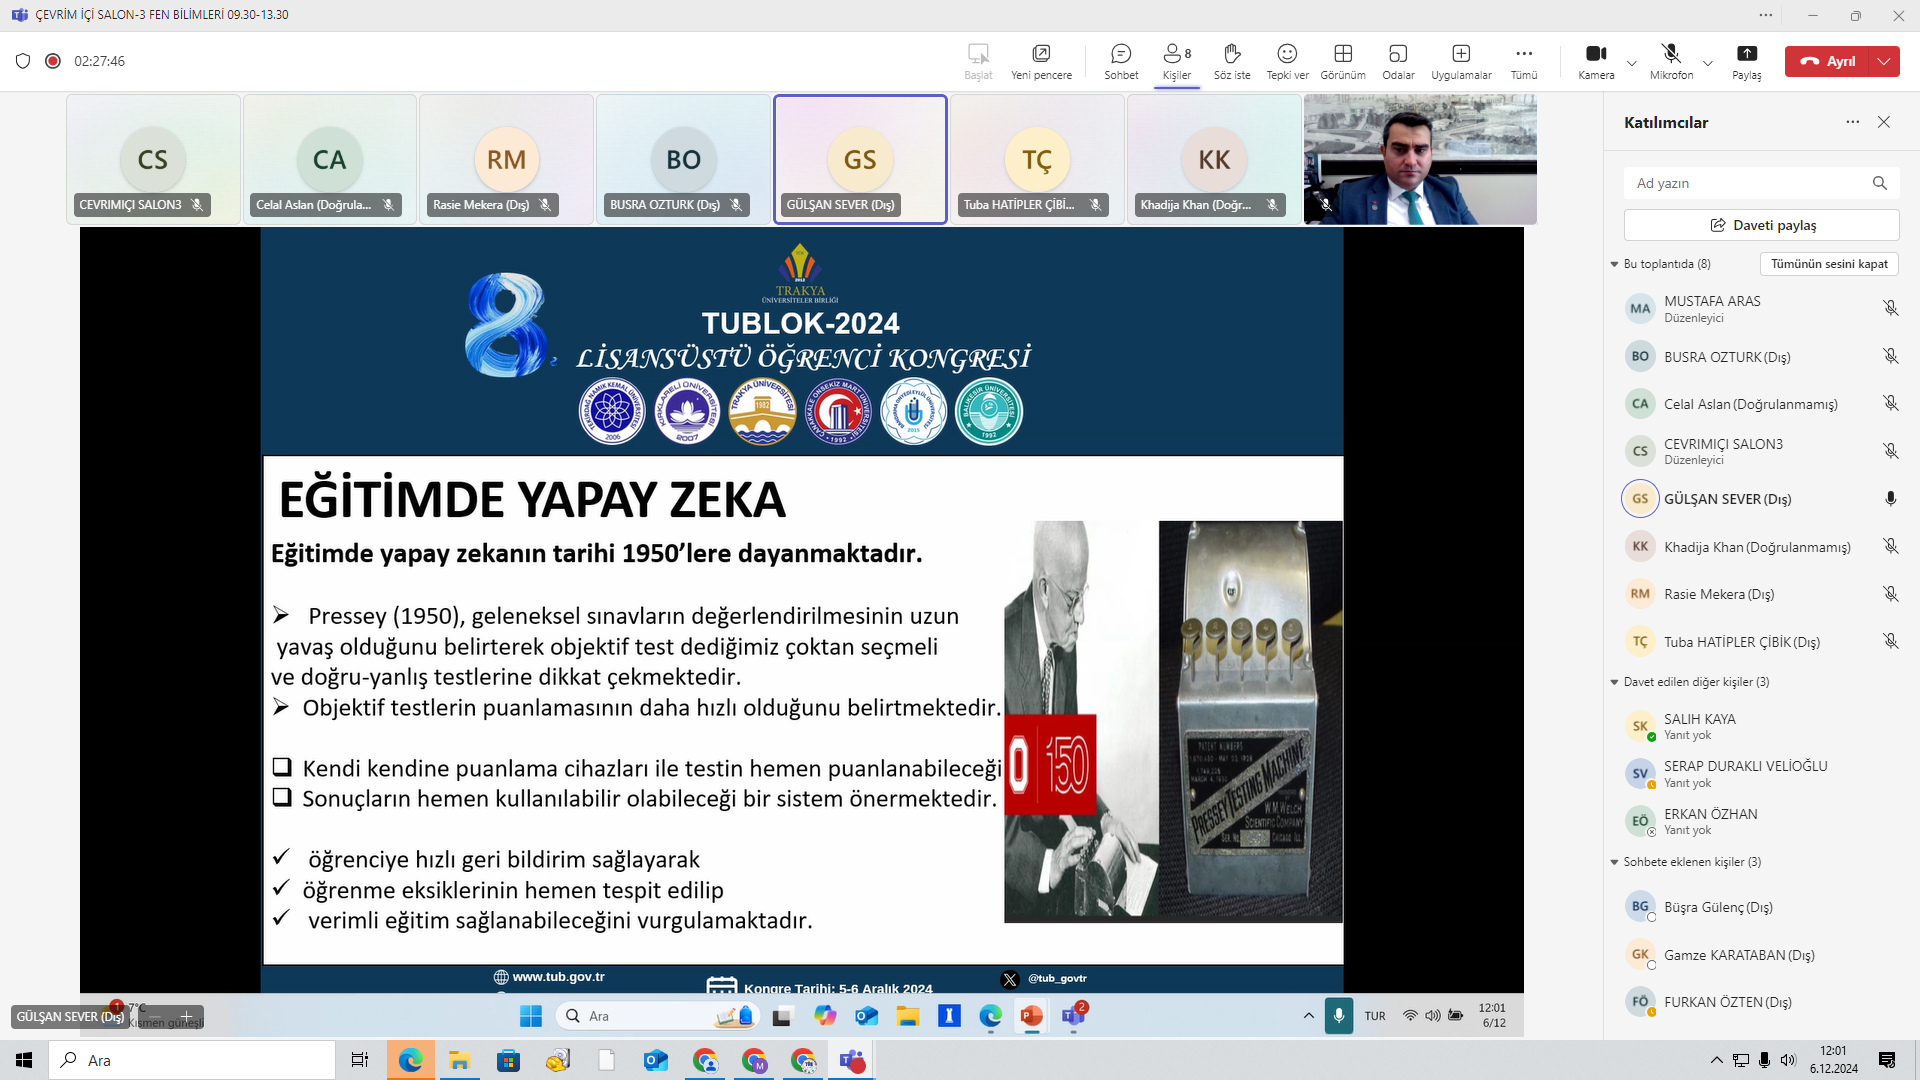Click the Başlat toolbar icon
The image size is (1920, 1080).
pos(978,53)
